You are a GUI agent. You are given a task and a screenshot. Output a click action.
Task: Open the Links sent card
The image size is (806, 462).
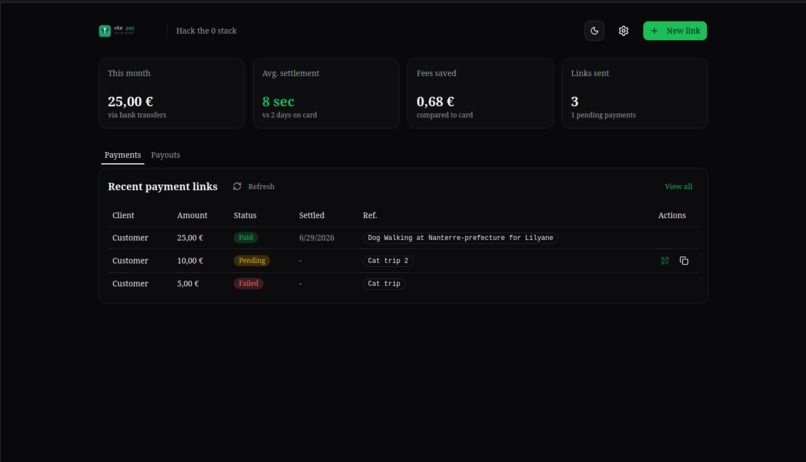click(x=634, y=93)
